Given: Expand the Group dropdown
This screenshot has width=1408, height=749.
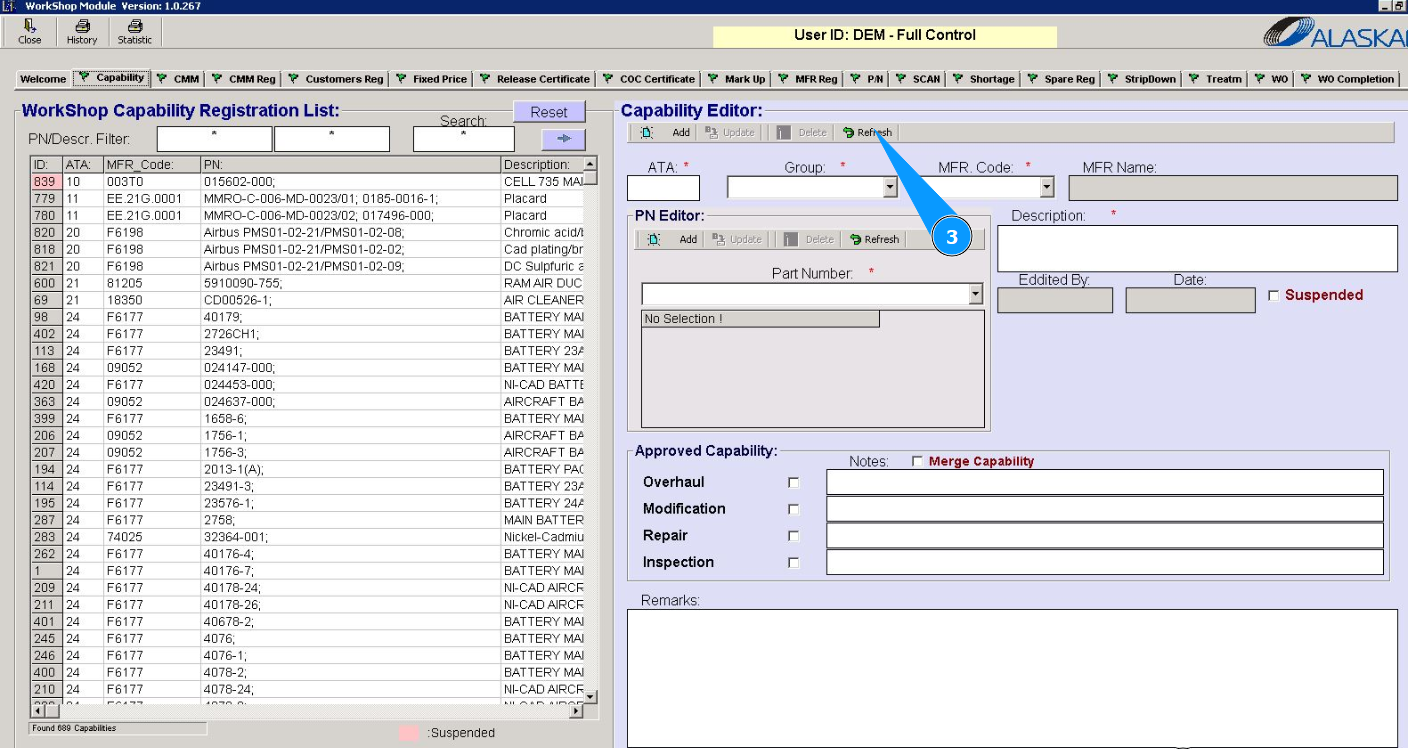Looking at the screenshot, I should [890, 188].
